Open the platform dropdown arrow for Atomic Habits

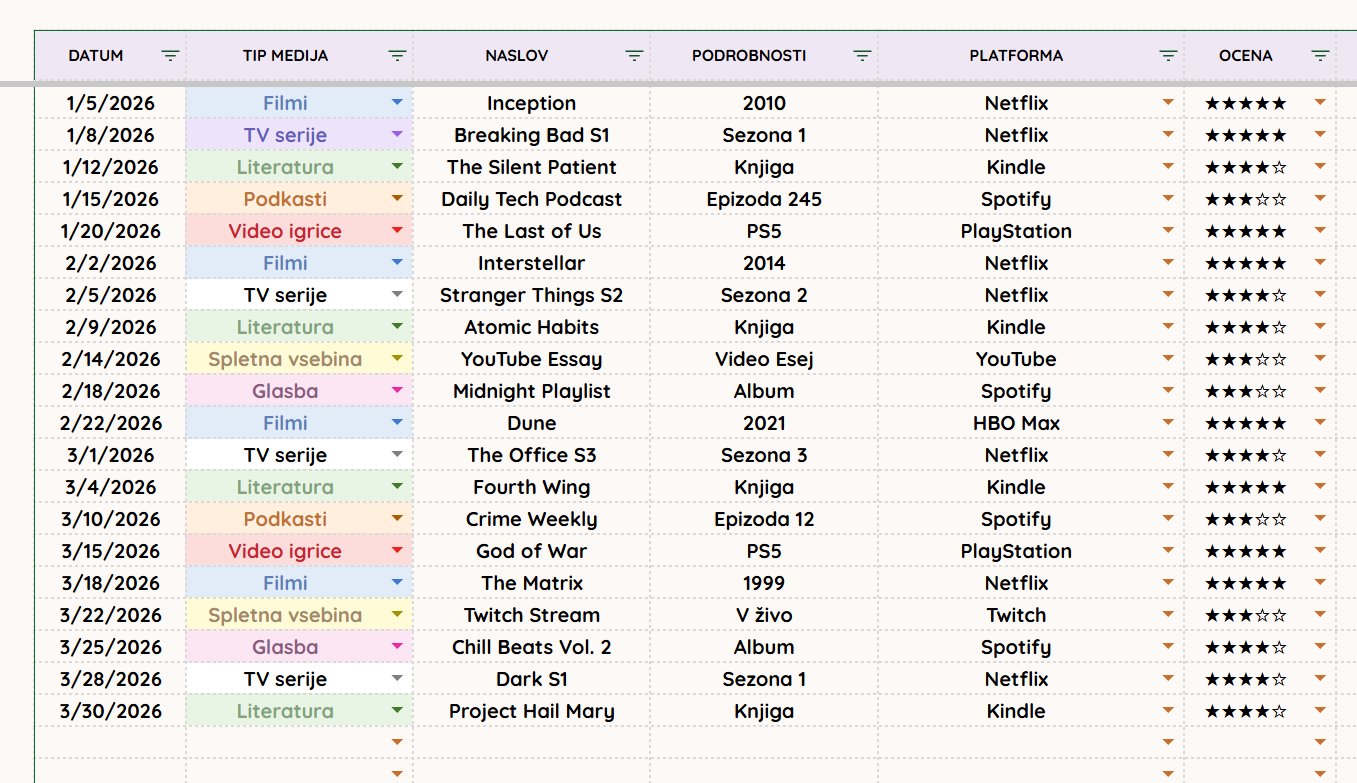click(x=1168, y=326)
